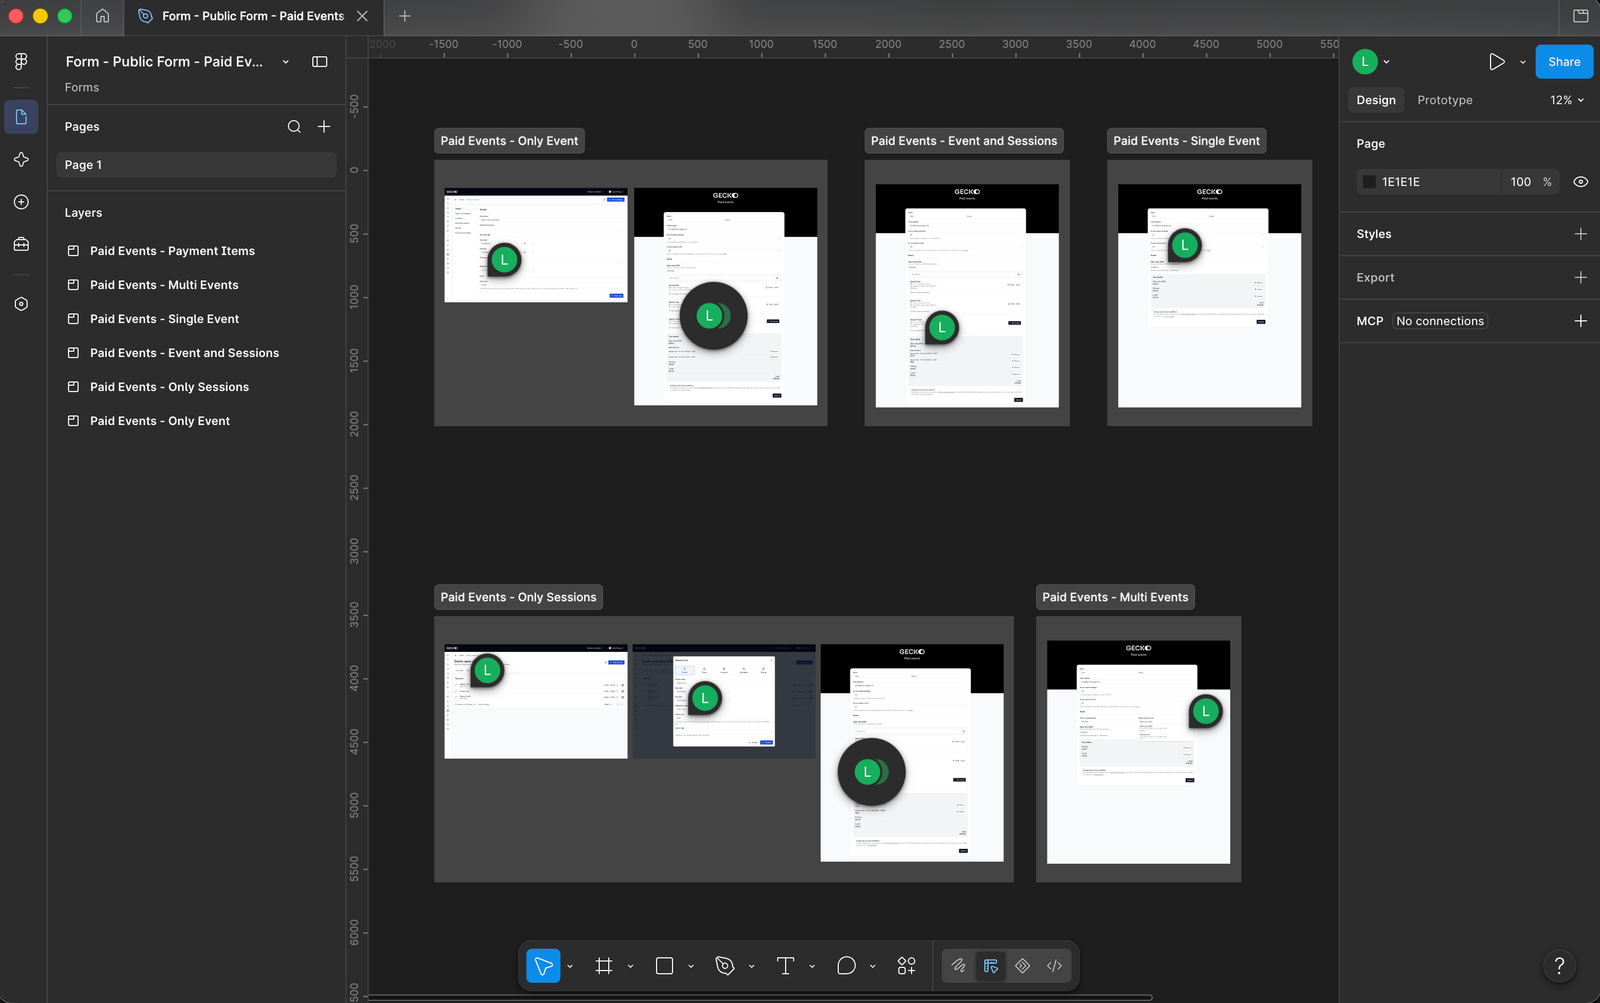This screenshot has width=1600, height=1003.
Task: Select the Text tool in the toolbar
Action: pyautogui.click(x=785, y=966)
